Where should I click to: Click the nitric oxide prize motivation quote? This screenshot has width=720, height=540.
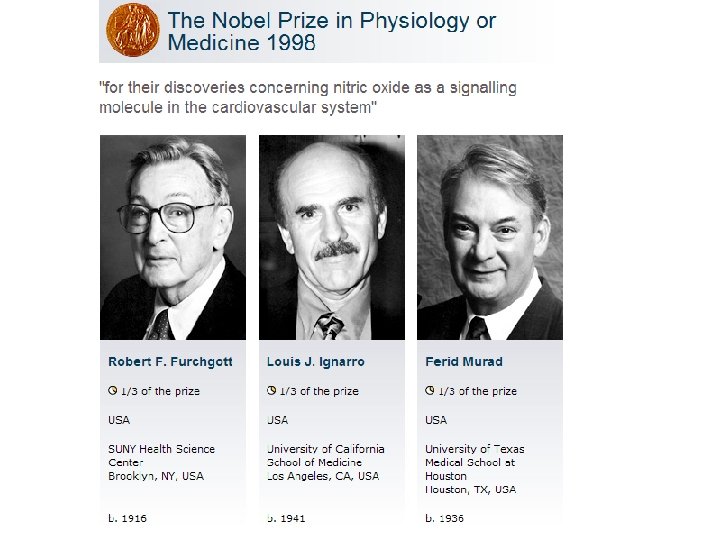(x=308, y=97)
